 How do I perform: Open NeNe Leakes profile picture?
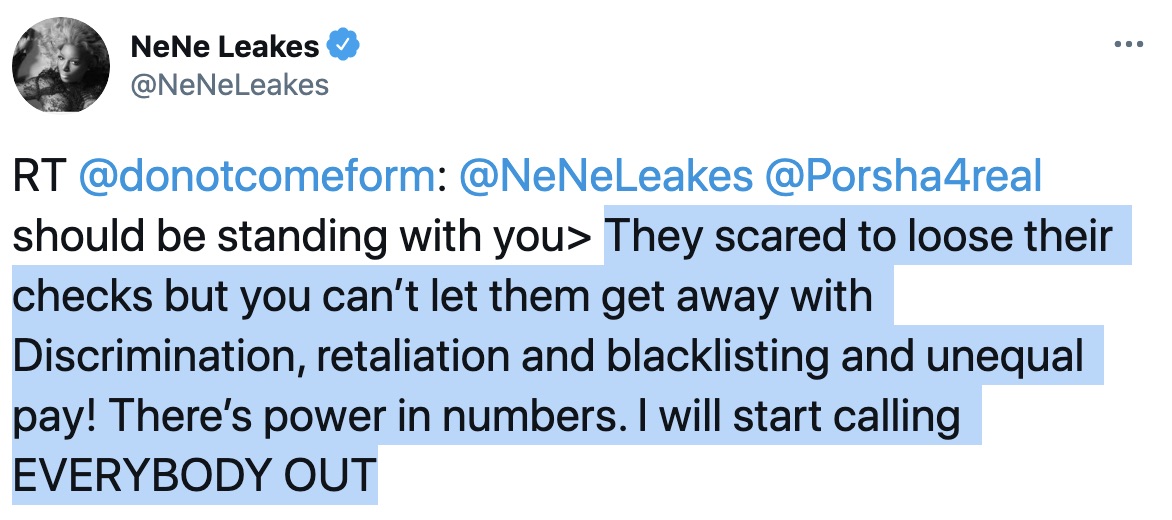click(61, 66)
